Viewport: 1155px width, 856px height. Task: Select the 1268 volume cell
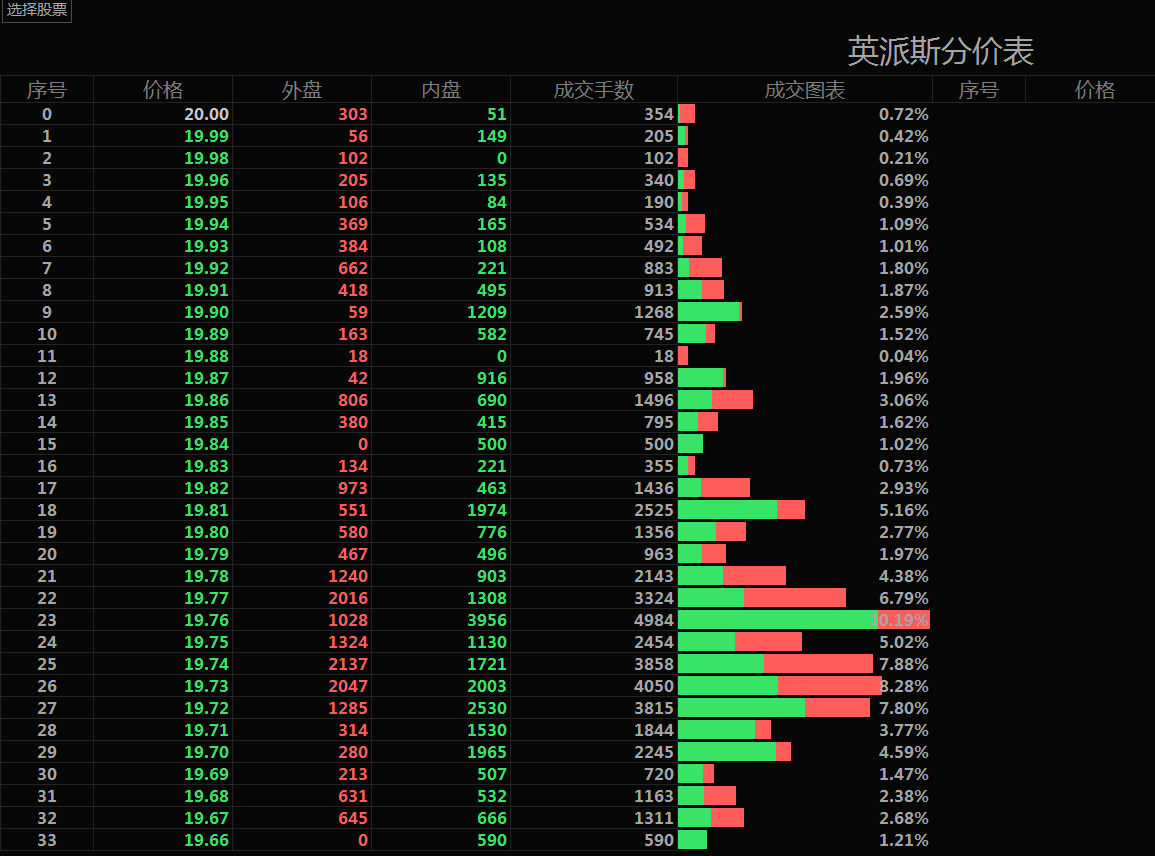(x=654, y=312)
